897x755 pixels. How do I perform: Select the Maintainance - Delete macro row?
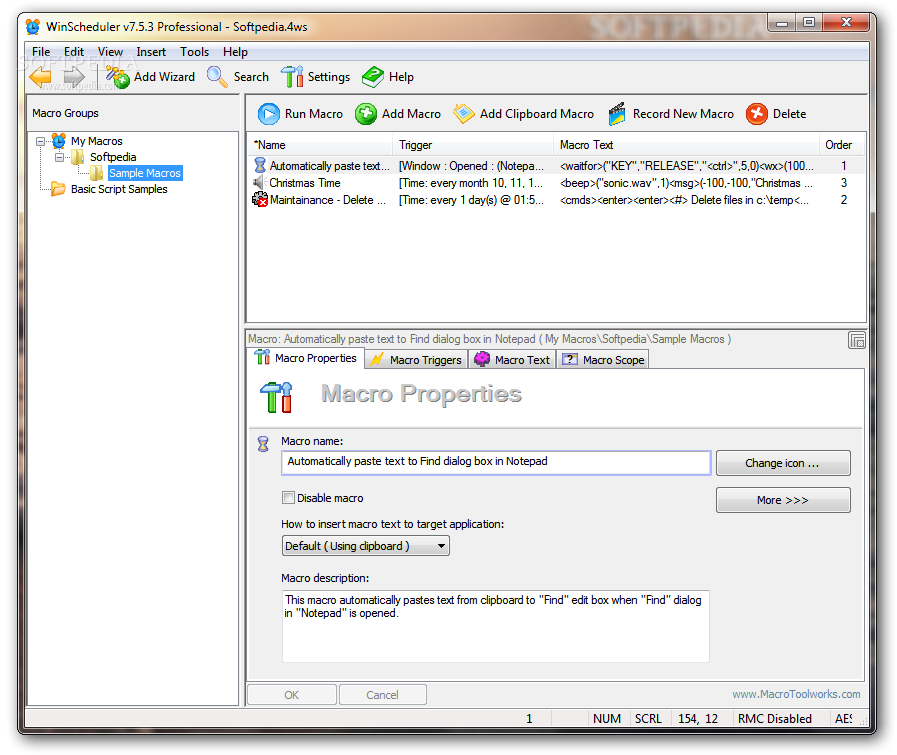[x=556, y=200]
